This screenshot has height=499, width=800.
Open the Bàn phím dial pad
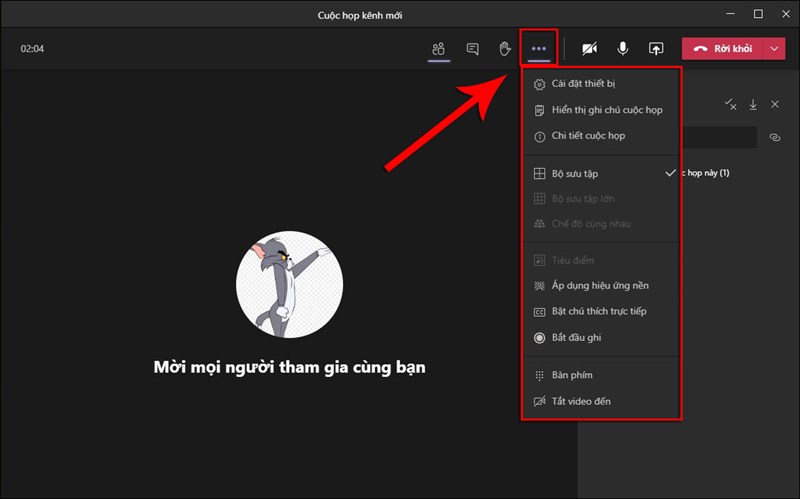(x=602, y=375)
